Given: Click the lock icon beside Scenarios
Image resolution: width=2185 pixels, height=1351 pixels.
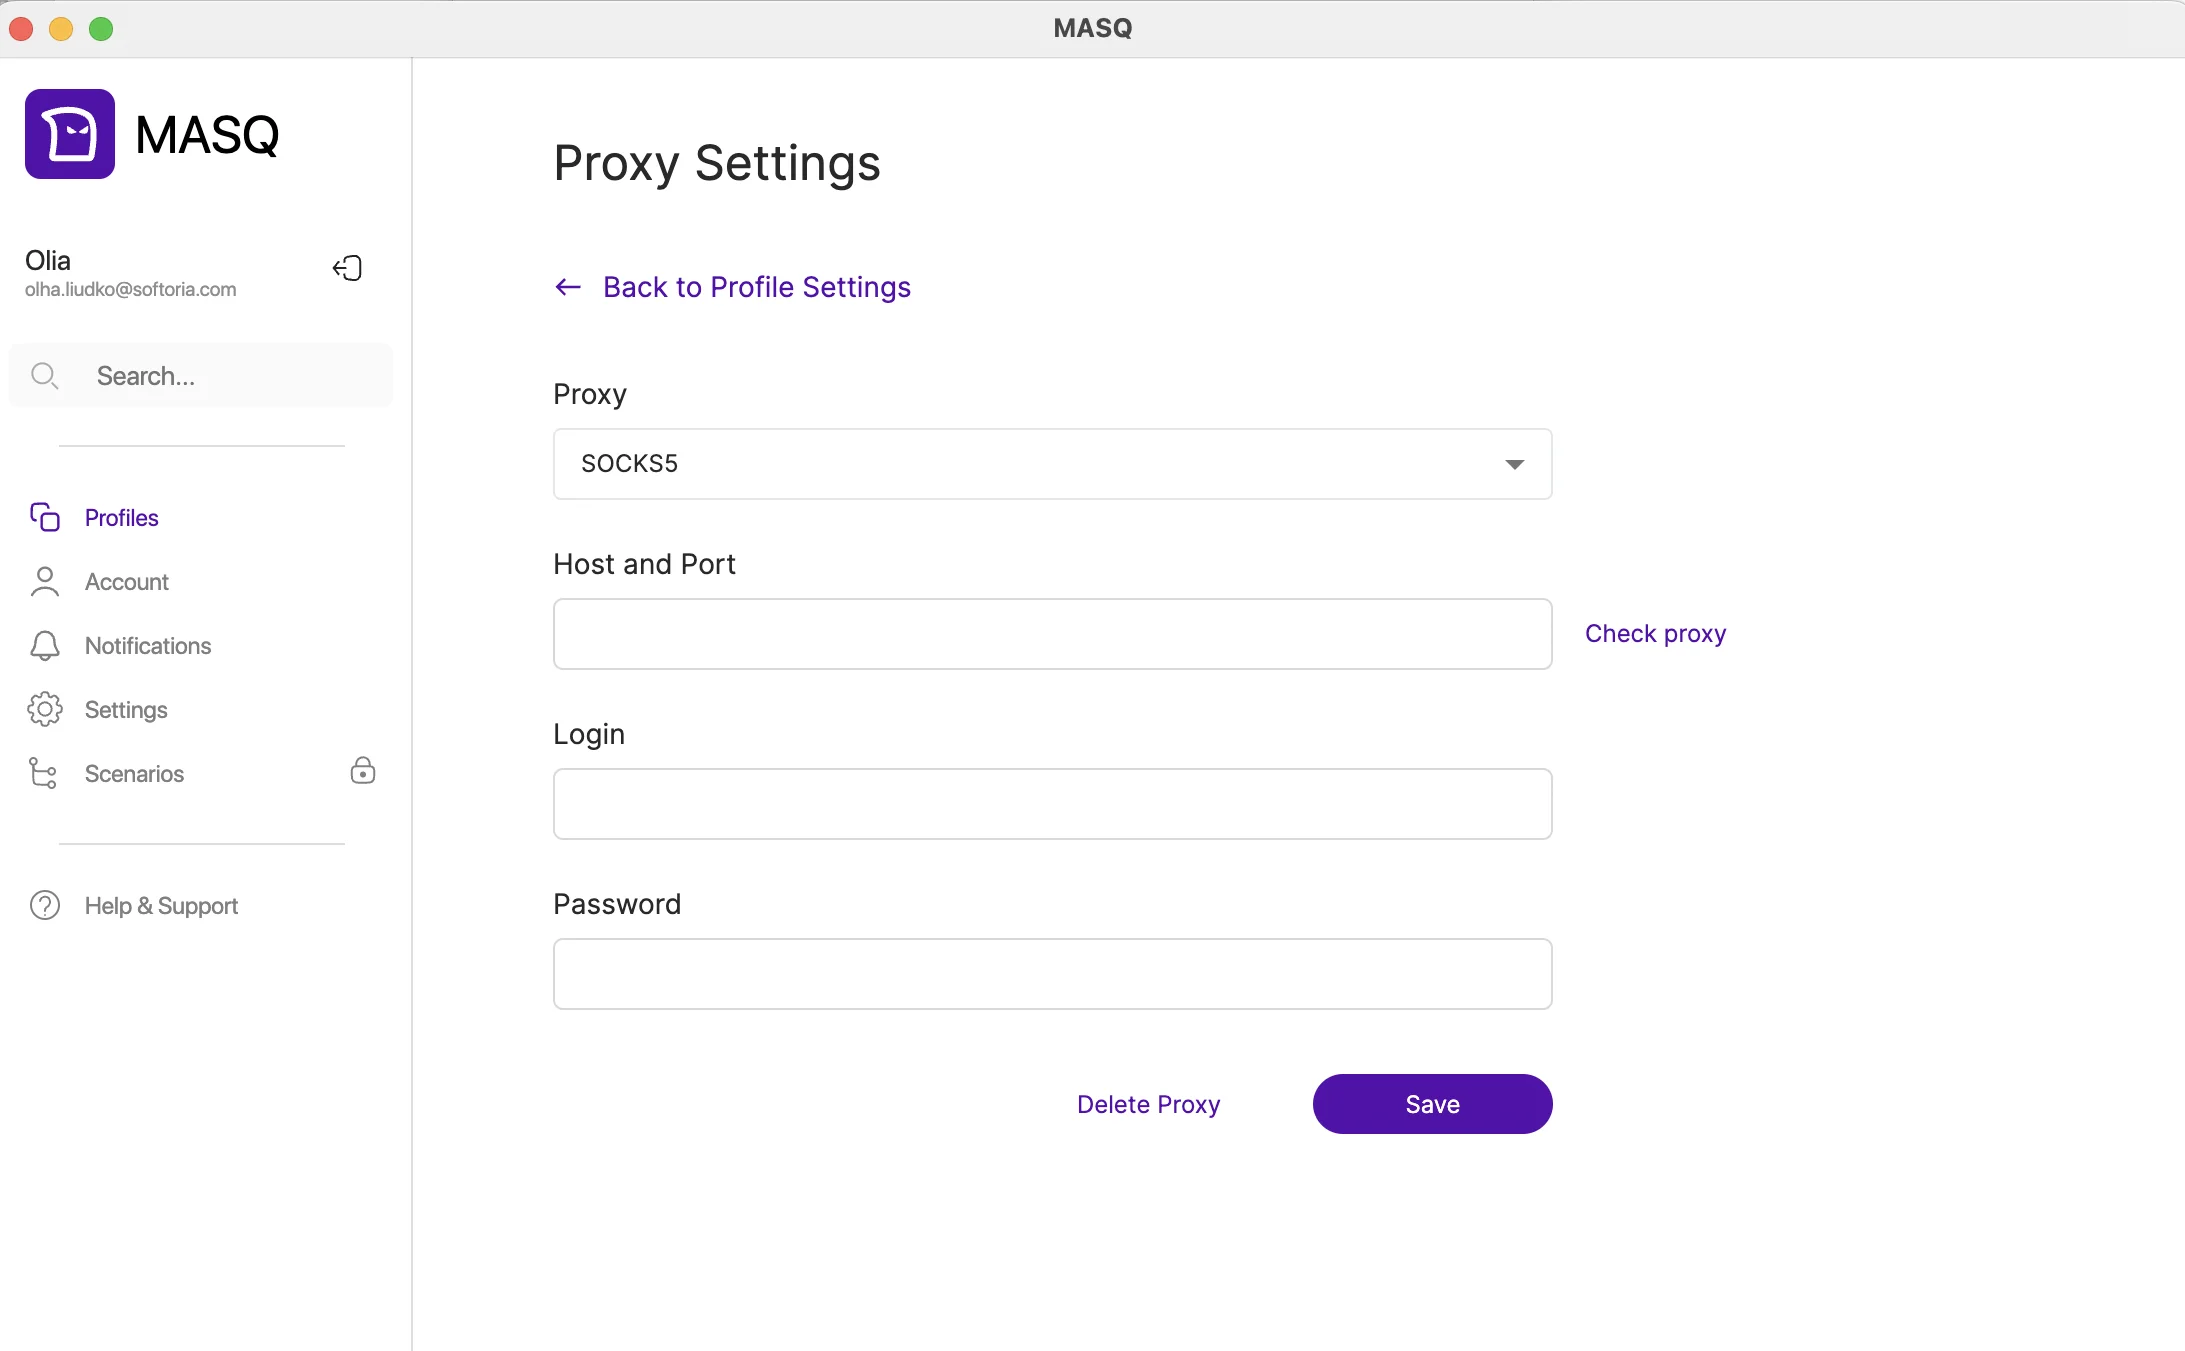Looking at the screenshot, I should (363, 770).
